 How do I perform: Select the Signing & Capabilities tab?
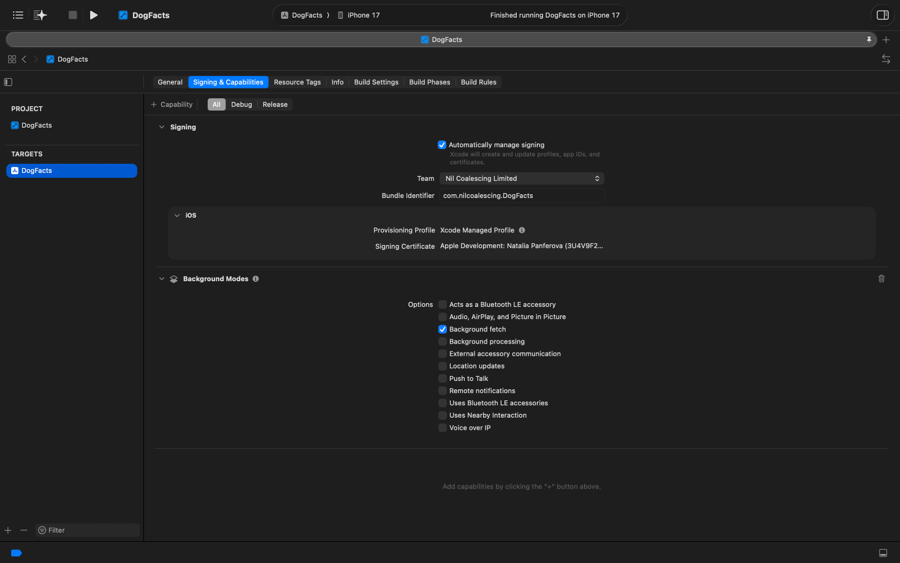pos(228,82)
